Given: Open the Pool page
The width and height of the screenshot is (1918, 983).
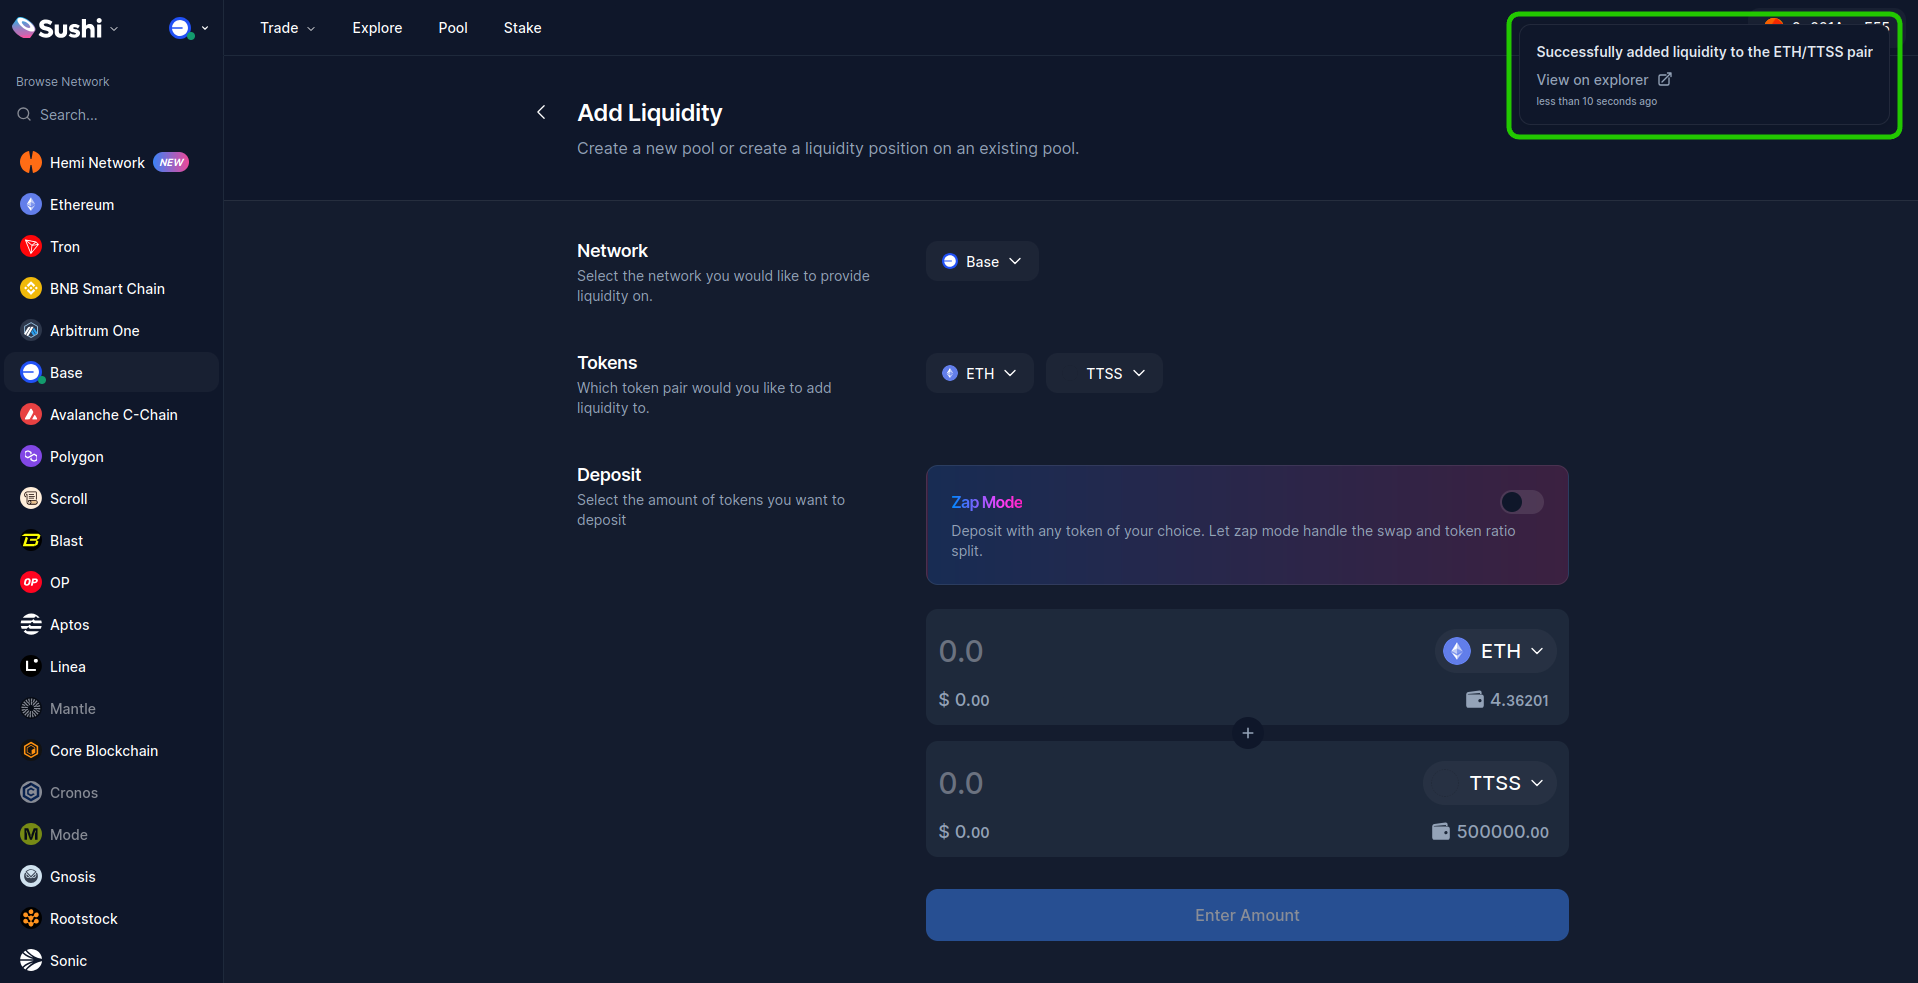Looking at the screenshot, I should point(453,28).
